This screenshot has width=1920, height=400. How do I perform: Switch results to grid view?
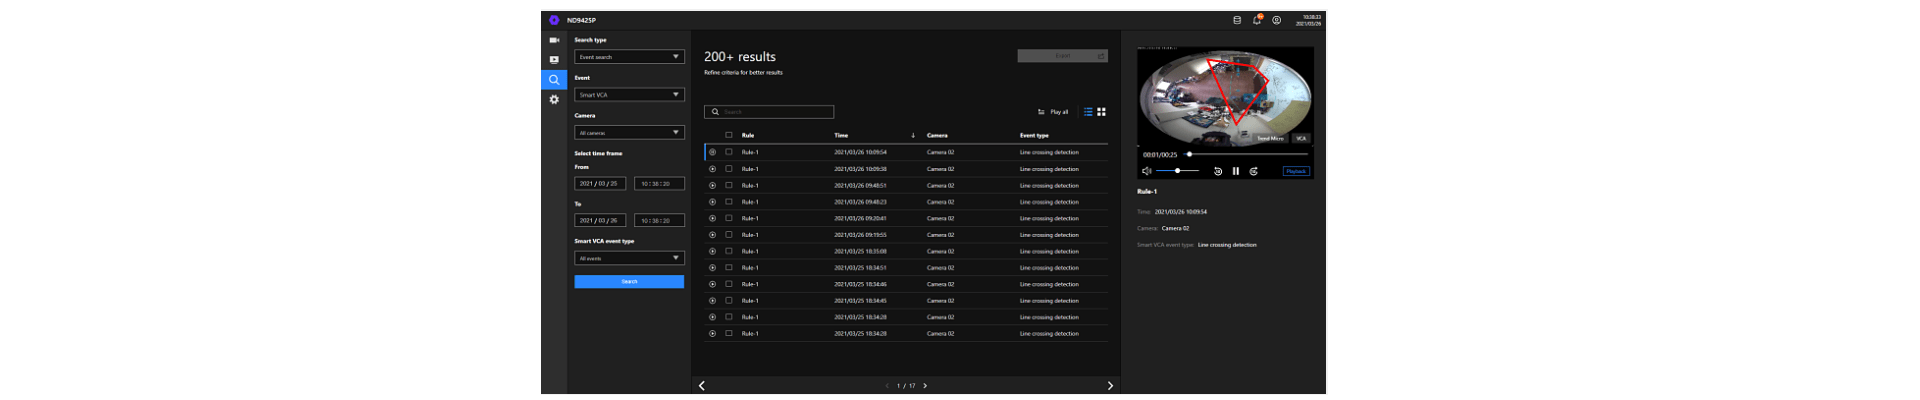[1101, 112]
